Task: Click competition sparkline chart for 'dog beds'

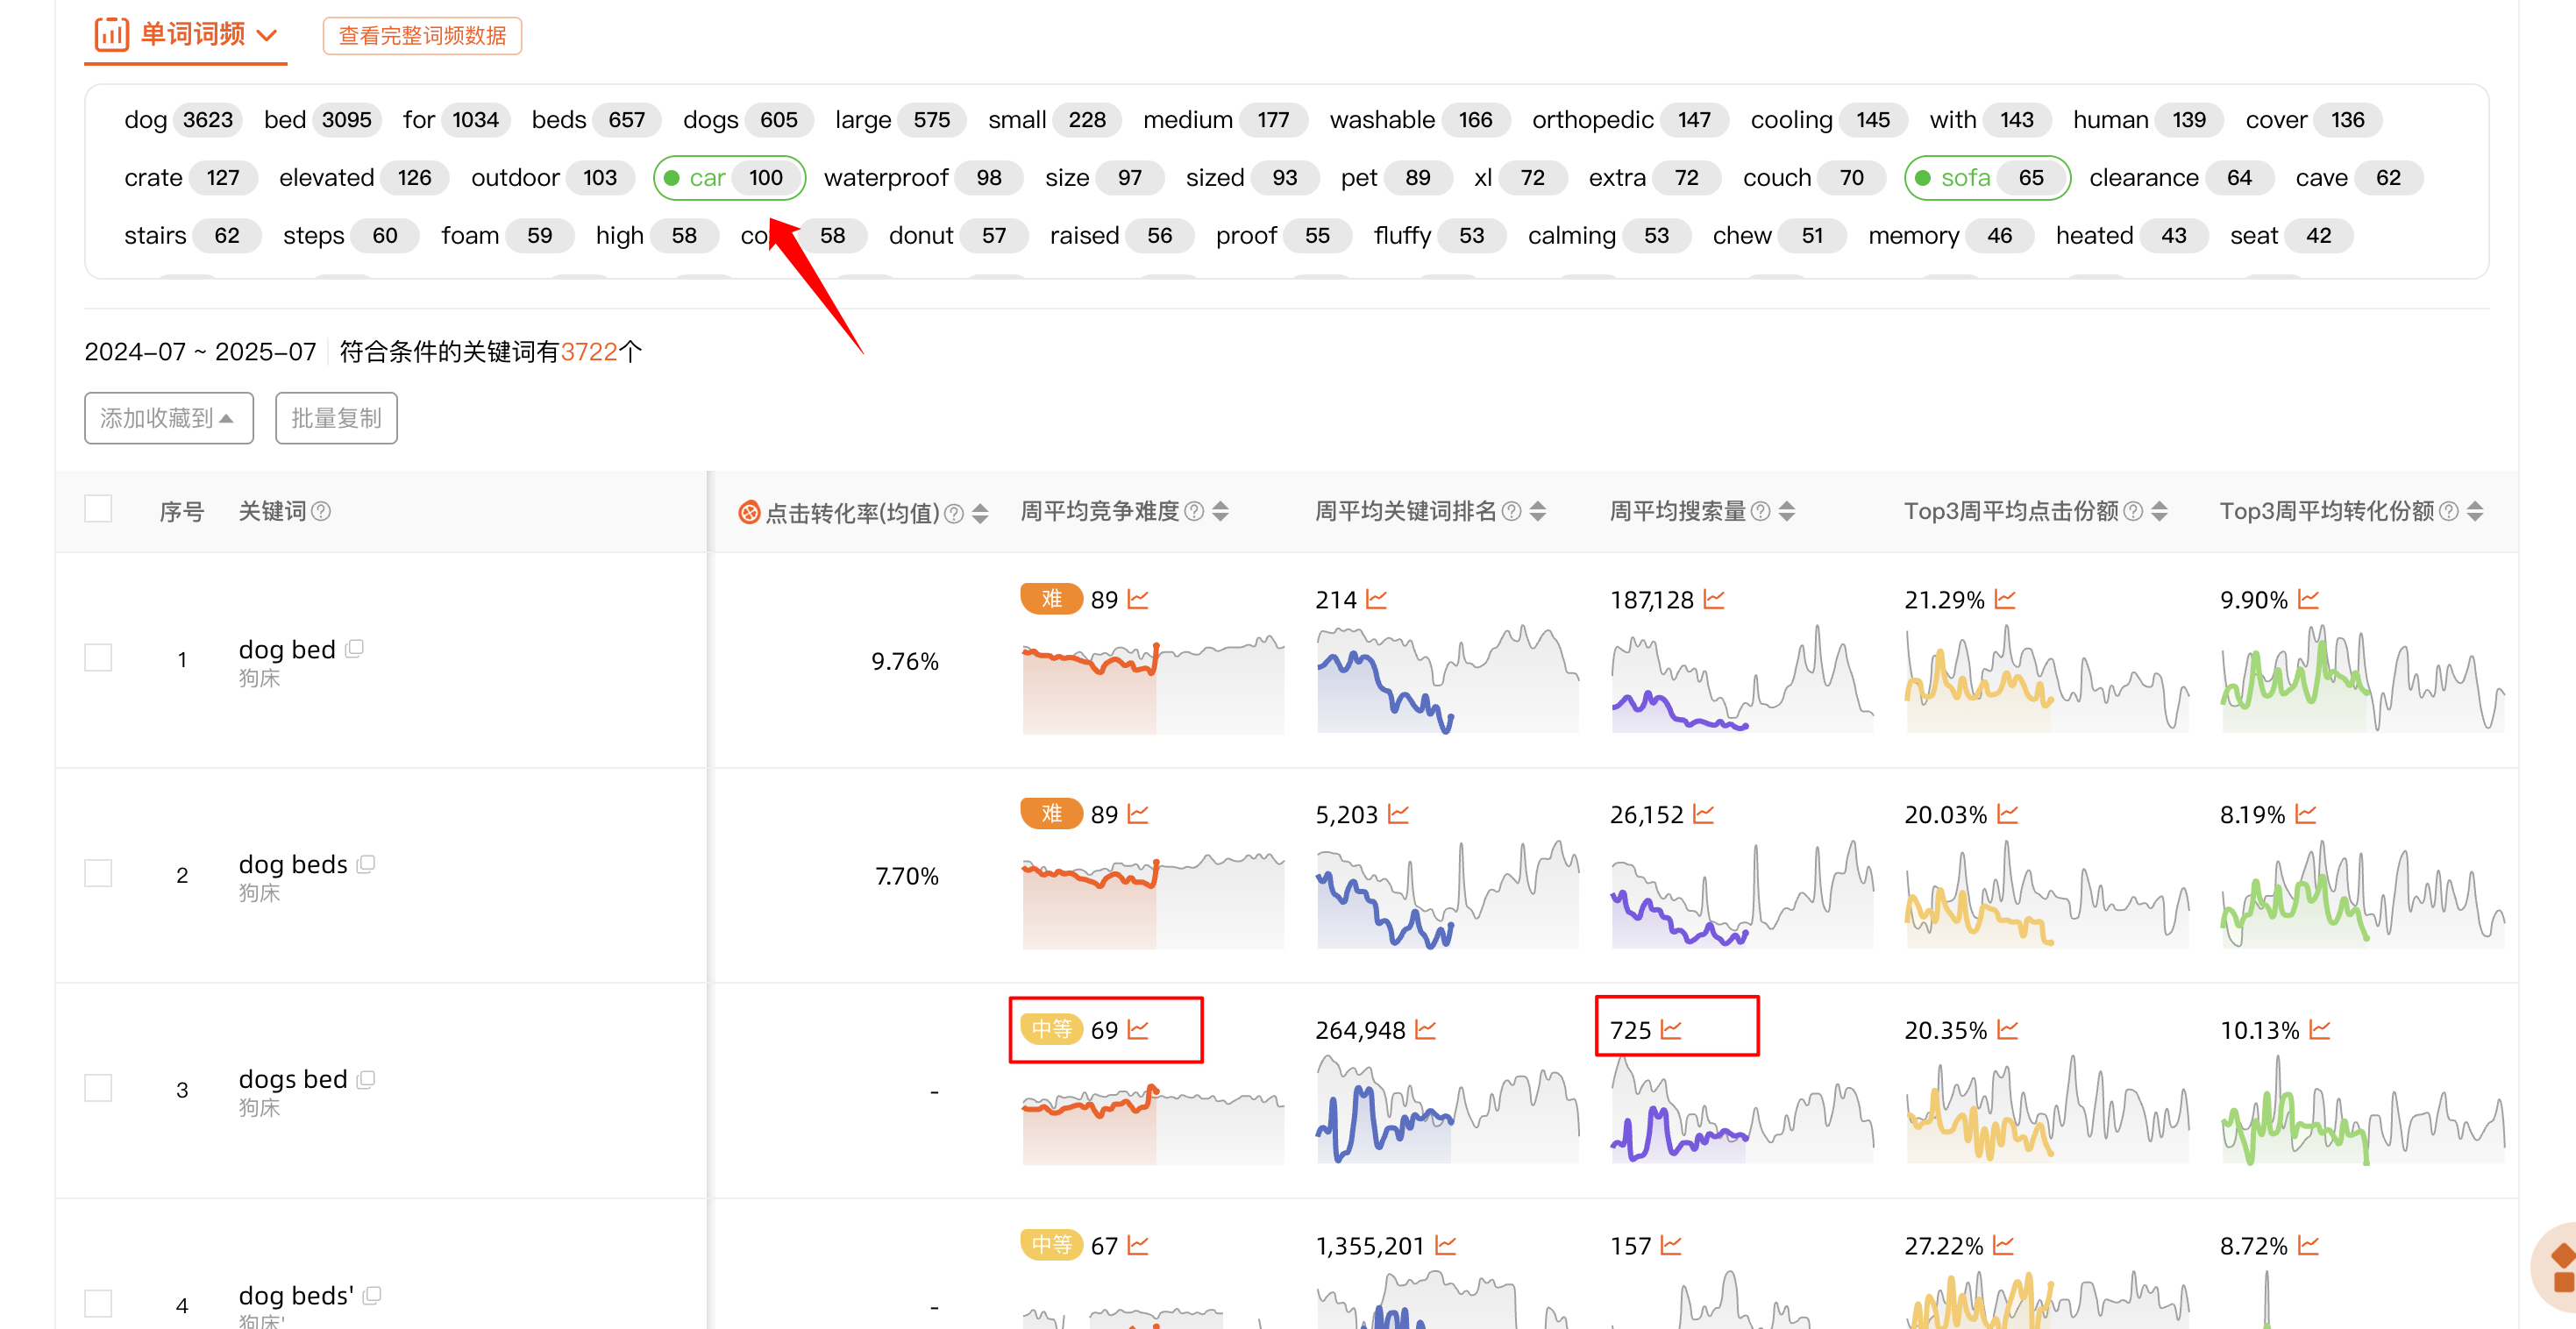Action: pos(1152,900)
